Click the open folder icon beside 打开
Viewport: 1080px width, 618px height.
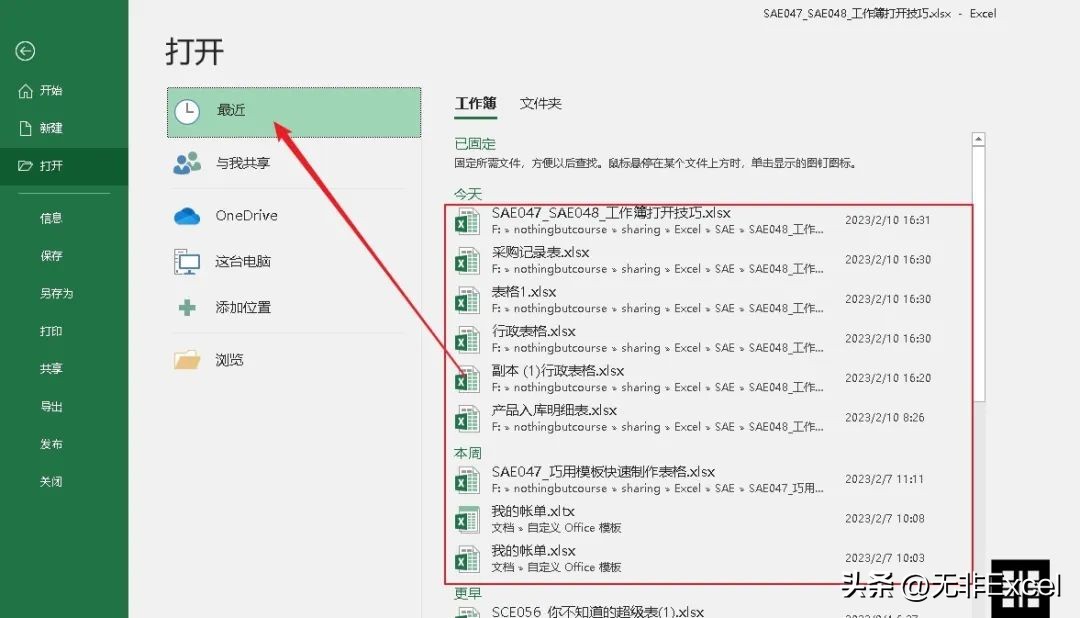[x=25, y=165]
